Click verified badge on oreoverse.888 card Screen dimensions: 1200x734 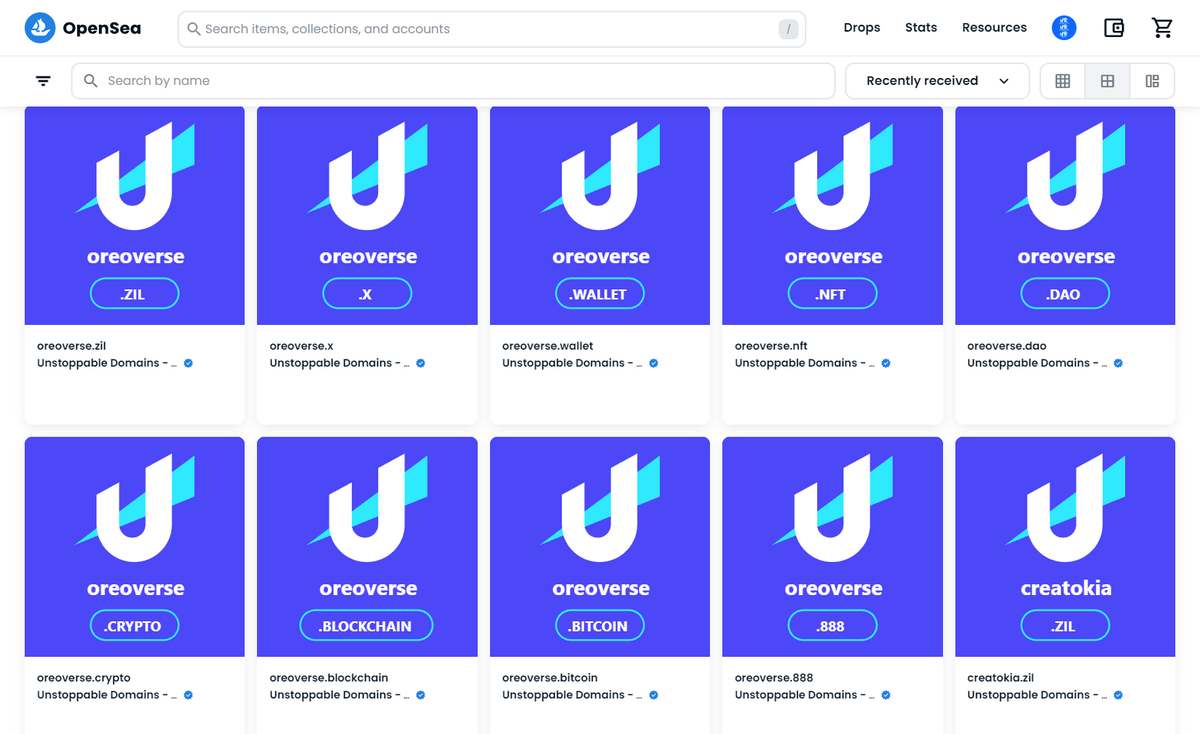(886, 695)
